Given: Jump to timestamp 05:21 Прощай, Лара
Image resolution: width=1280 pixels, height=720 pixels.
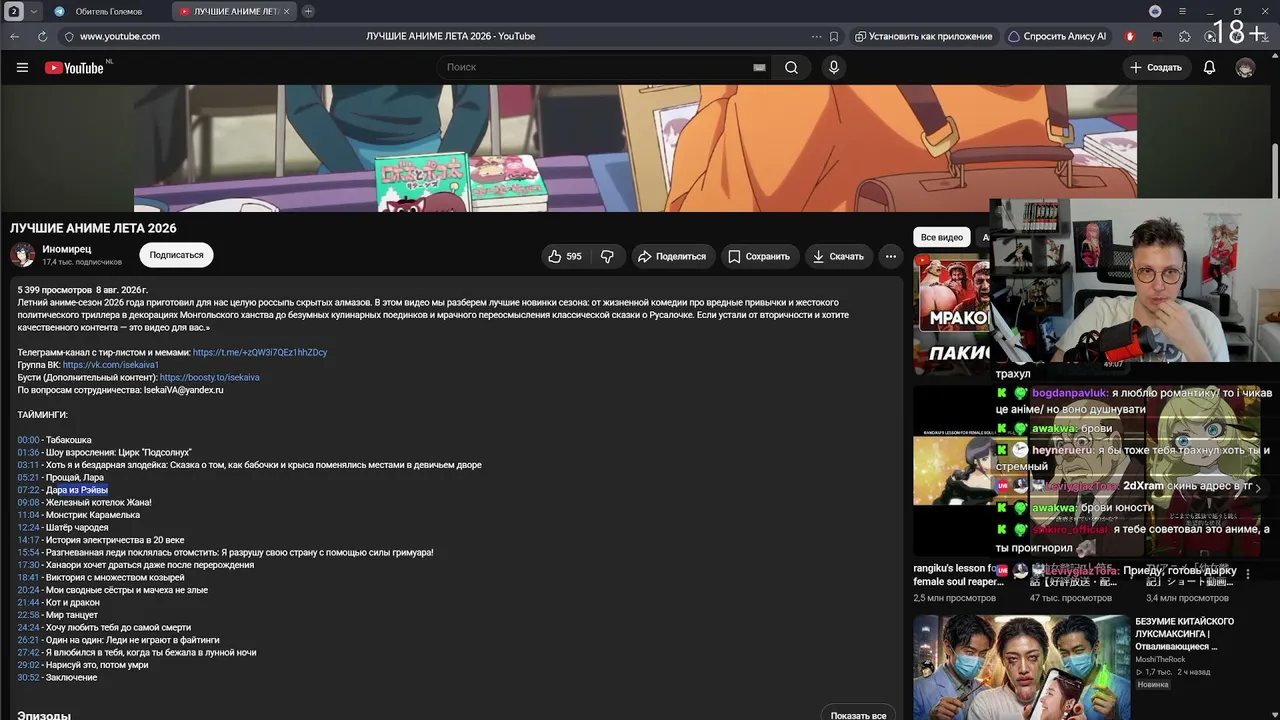Looking at the screenshot, I should pos(28,477).
